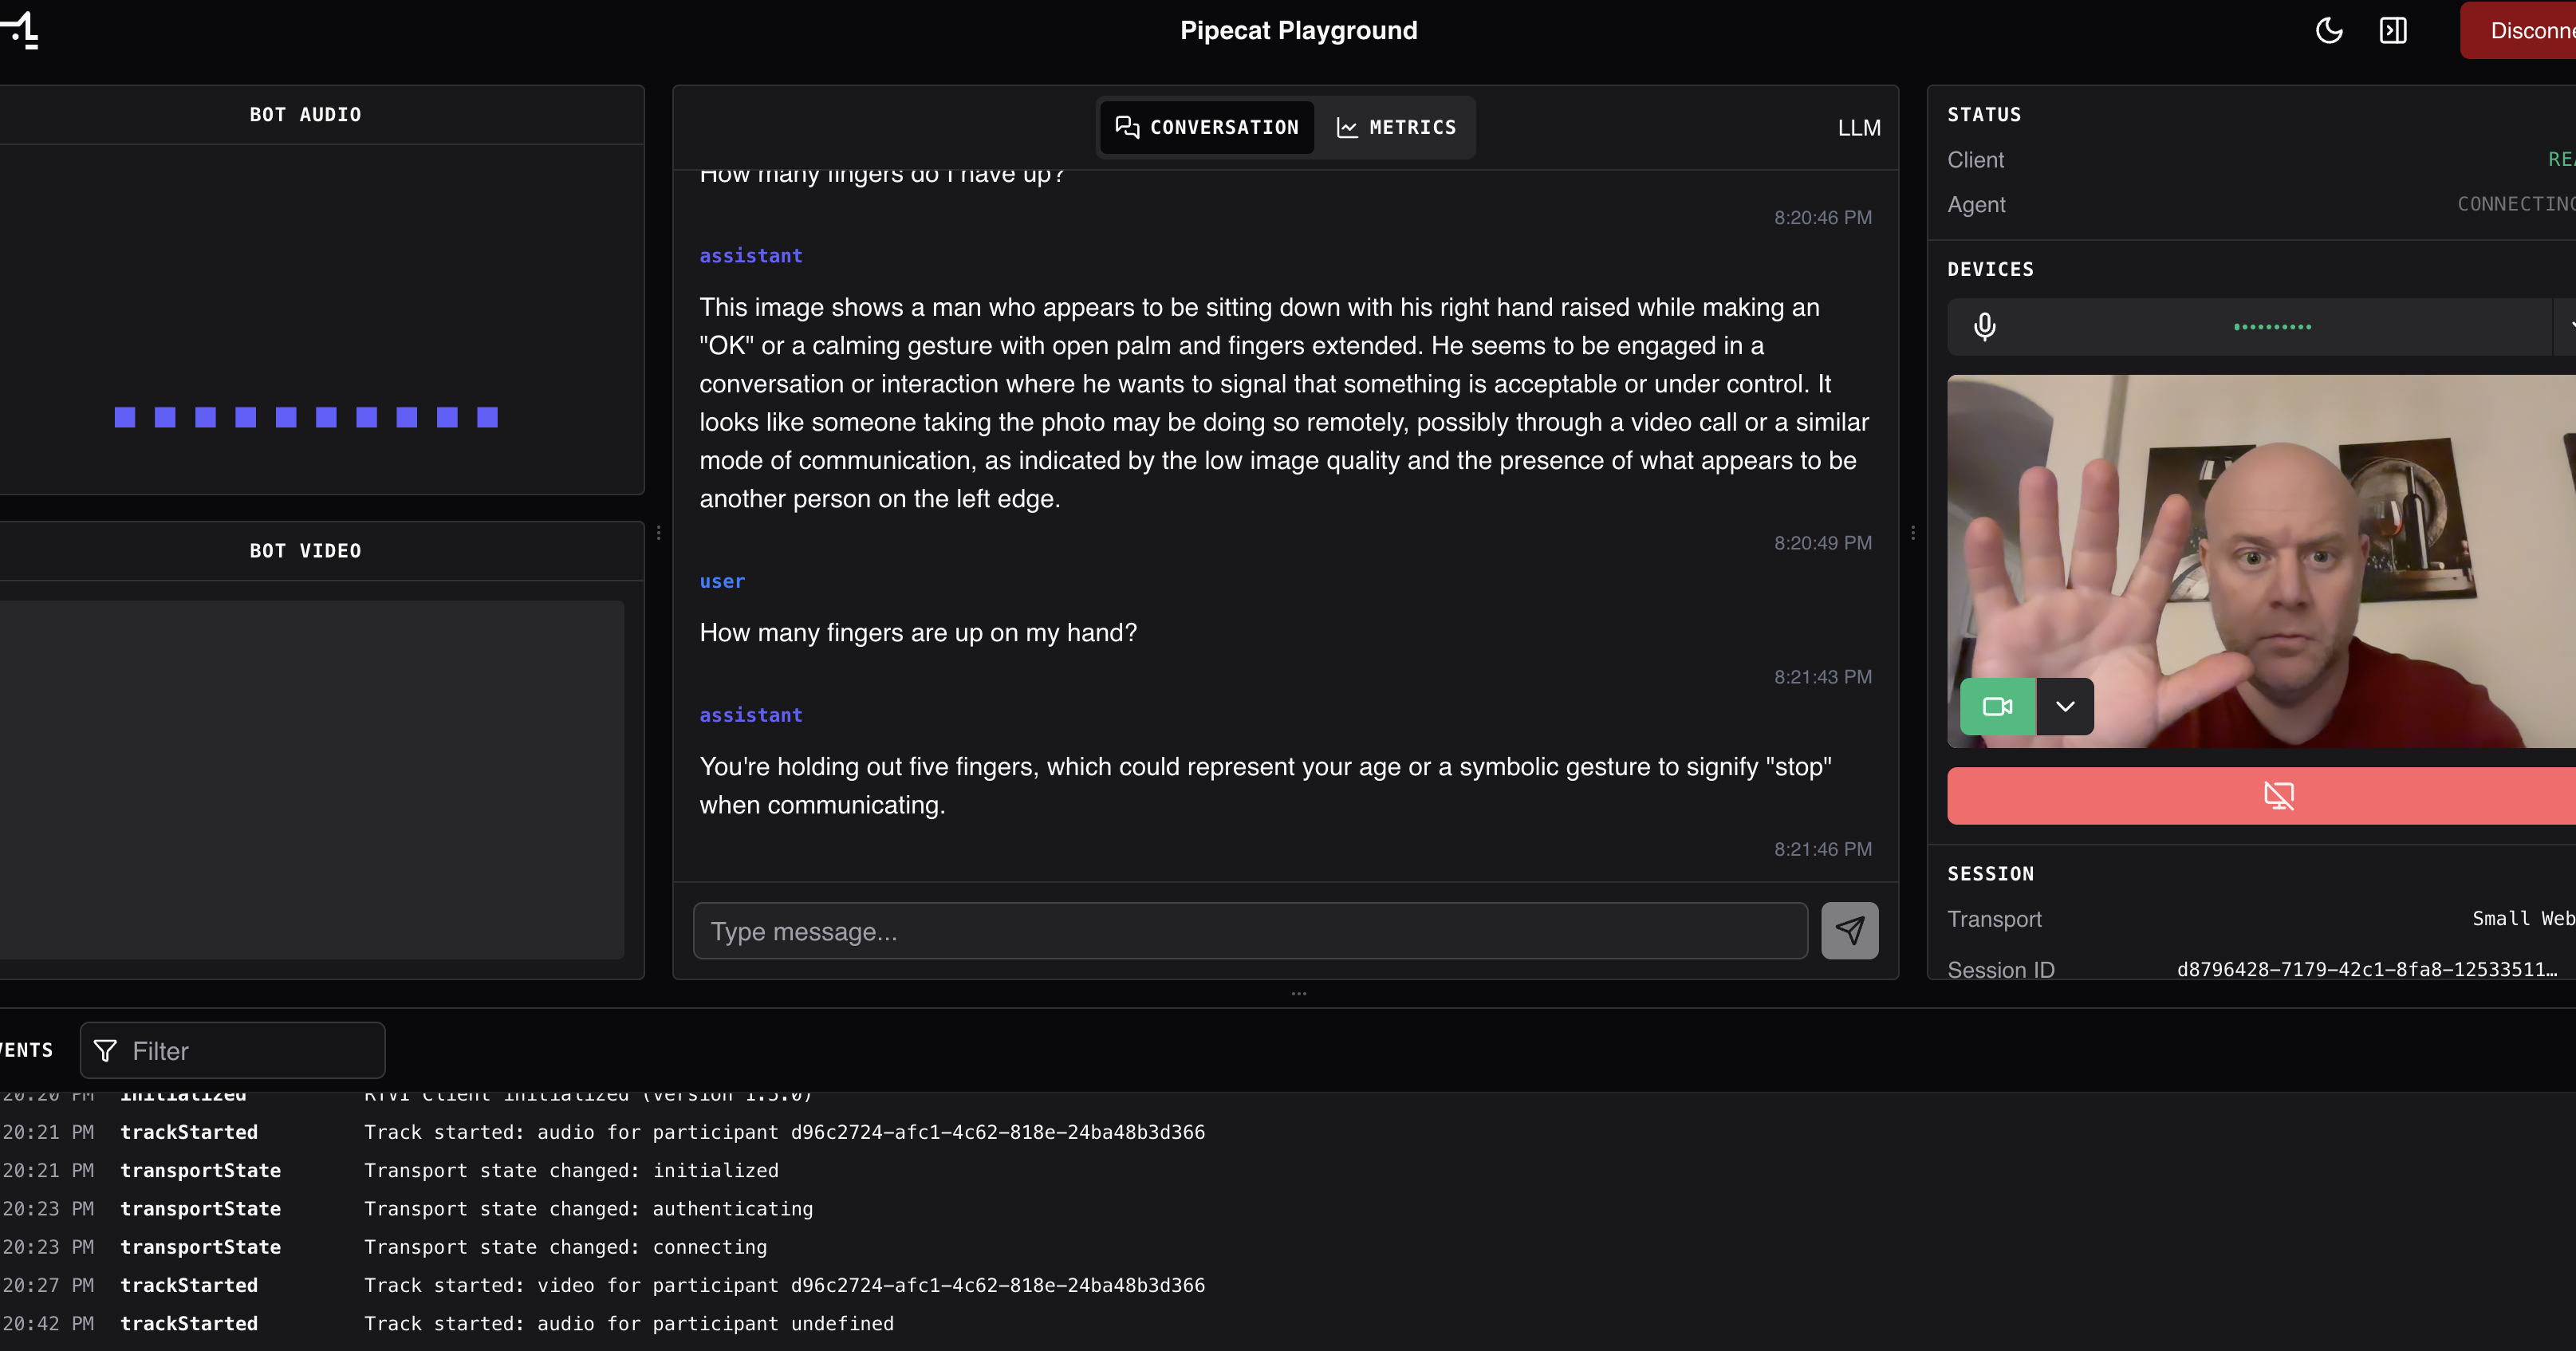2576x1351 pixels.
Task: Collapse the side panel icon
Action: [2393, 30]
